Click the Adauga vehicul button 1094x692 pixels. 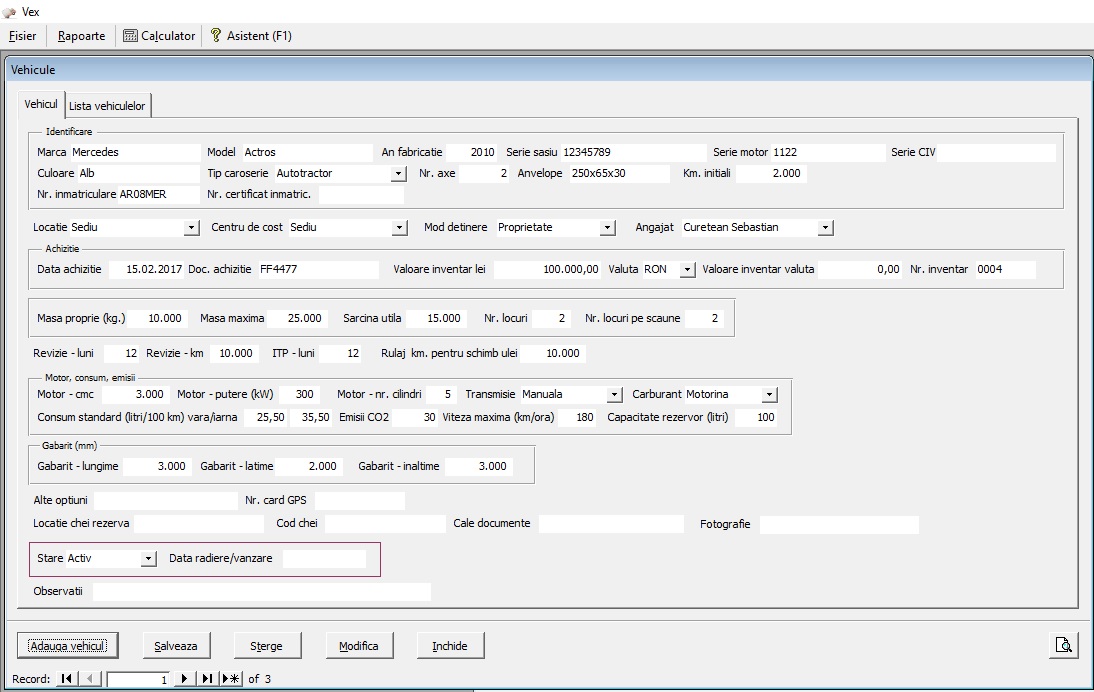pos(68,645)
